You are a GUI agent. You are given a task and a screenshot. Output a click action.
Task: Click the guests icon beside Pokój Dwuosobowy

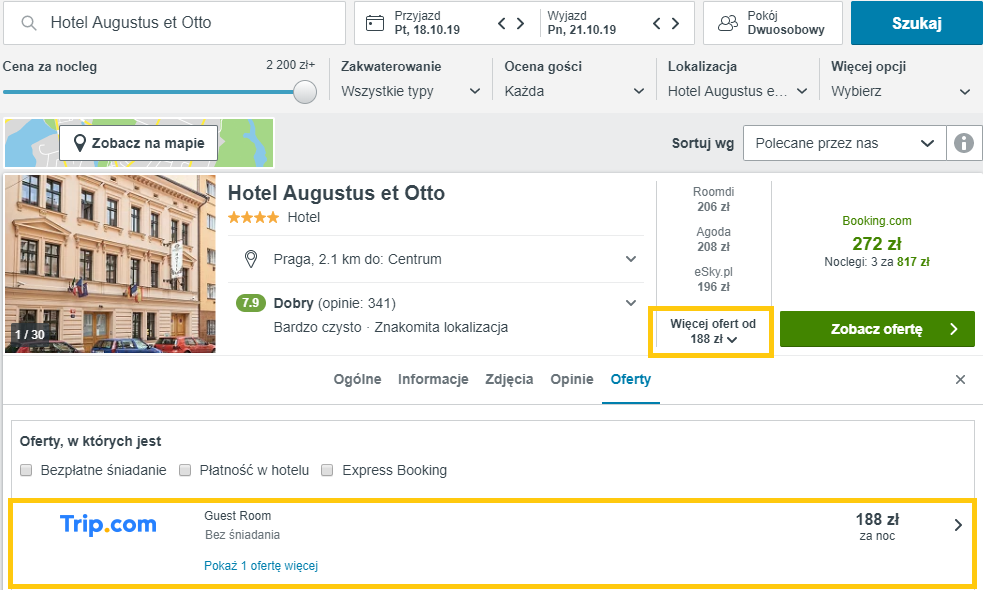pyautogui.click(x=728, y=22)
